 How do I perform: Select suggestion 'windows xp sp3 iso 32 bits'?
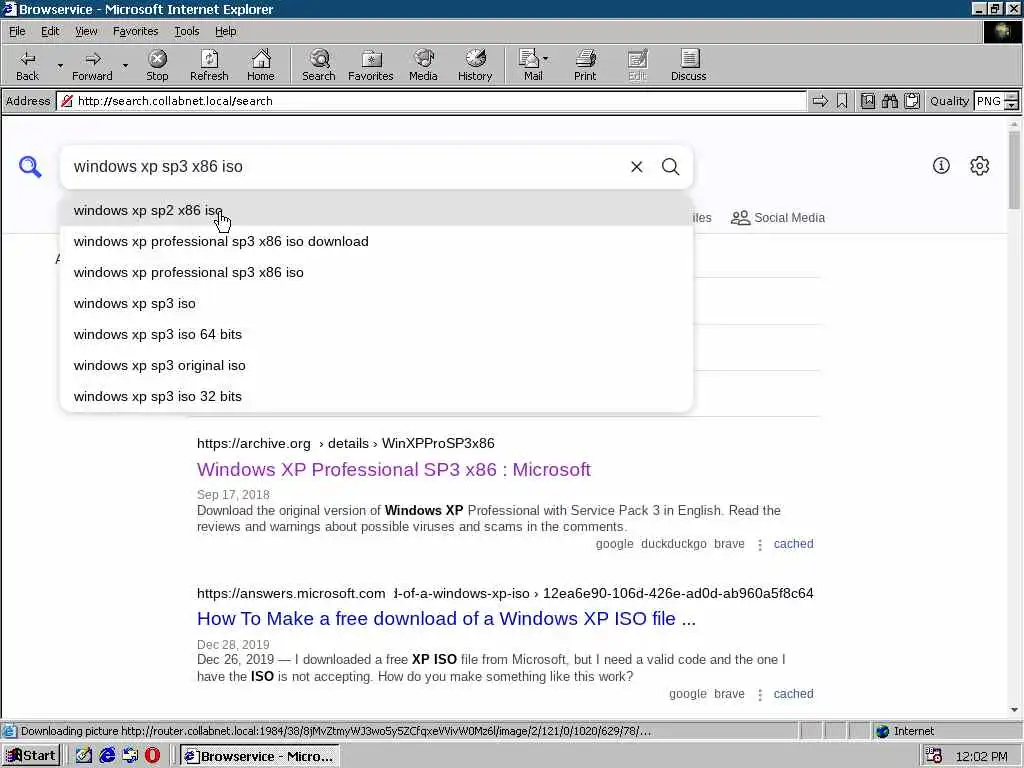376,396
